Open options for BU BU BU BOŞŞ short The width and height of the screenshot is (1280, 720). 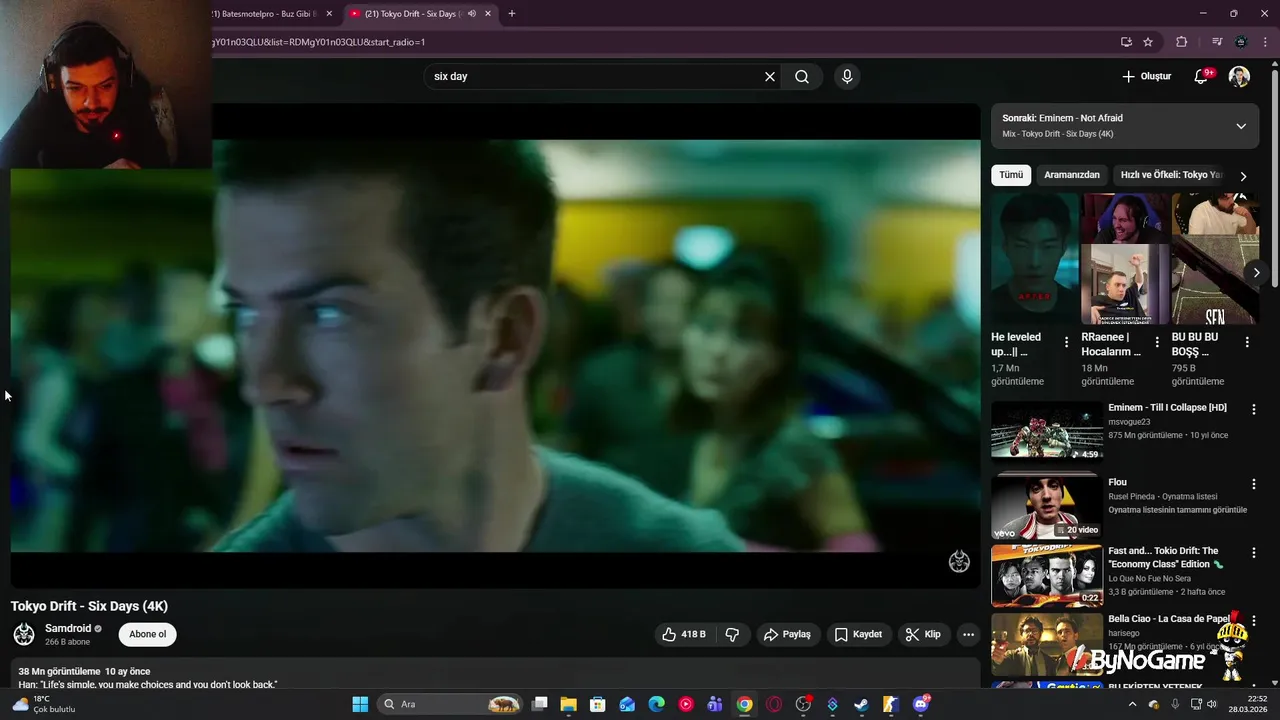click(1247, 342)
